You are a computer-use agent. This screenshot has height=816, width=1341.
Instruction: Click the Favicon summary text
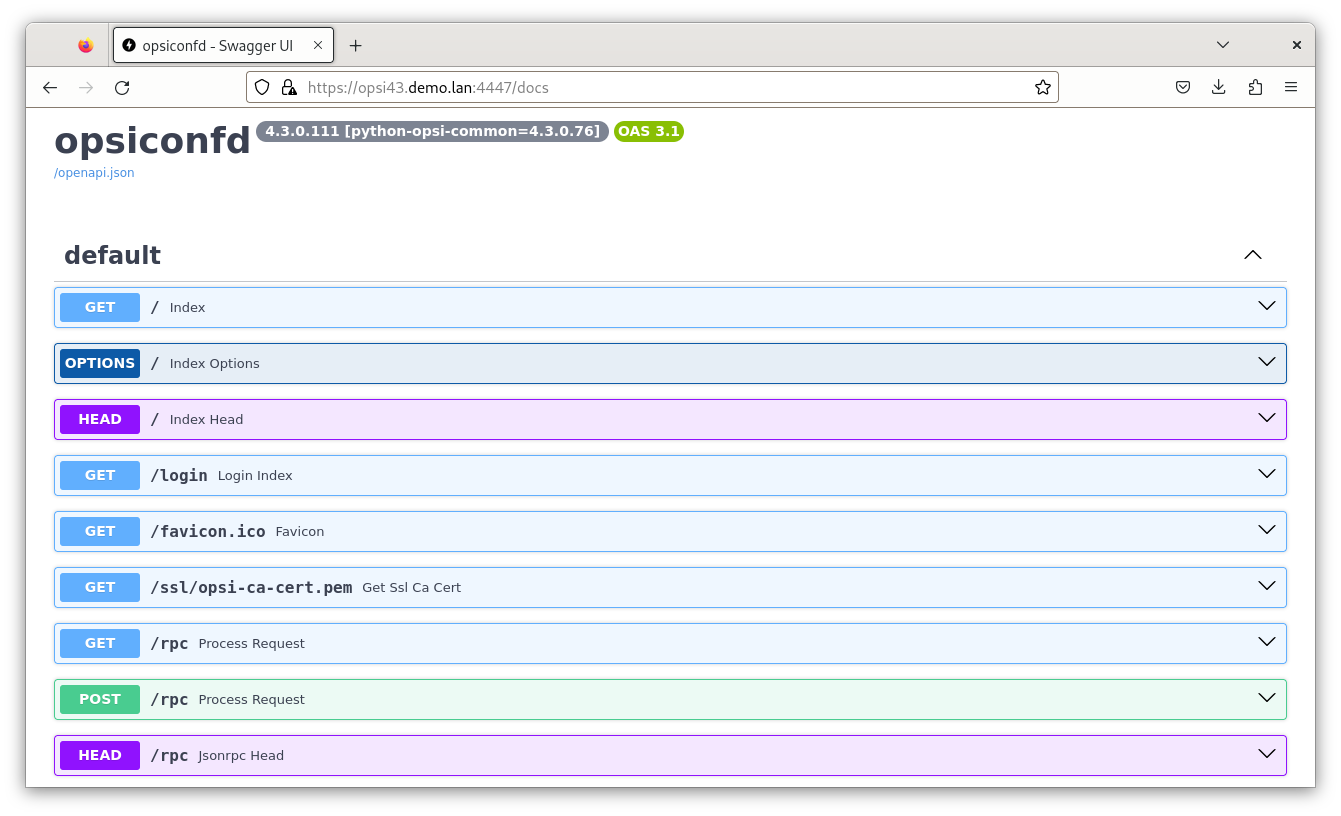(300, 532)
